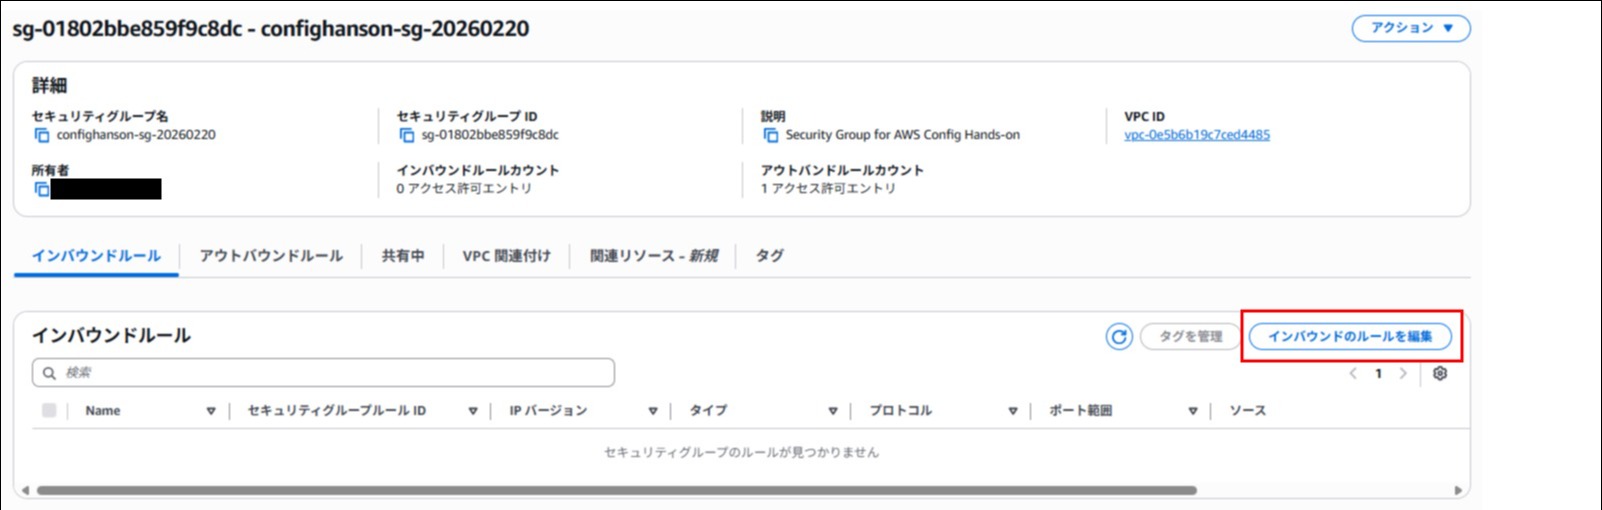This screenshot has width=1602, height=510.
Task: Click the inbound rules search field
Action: coord(324,373)
